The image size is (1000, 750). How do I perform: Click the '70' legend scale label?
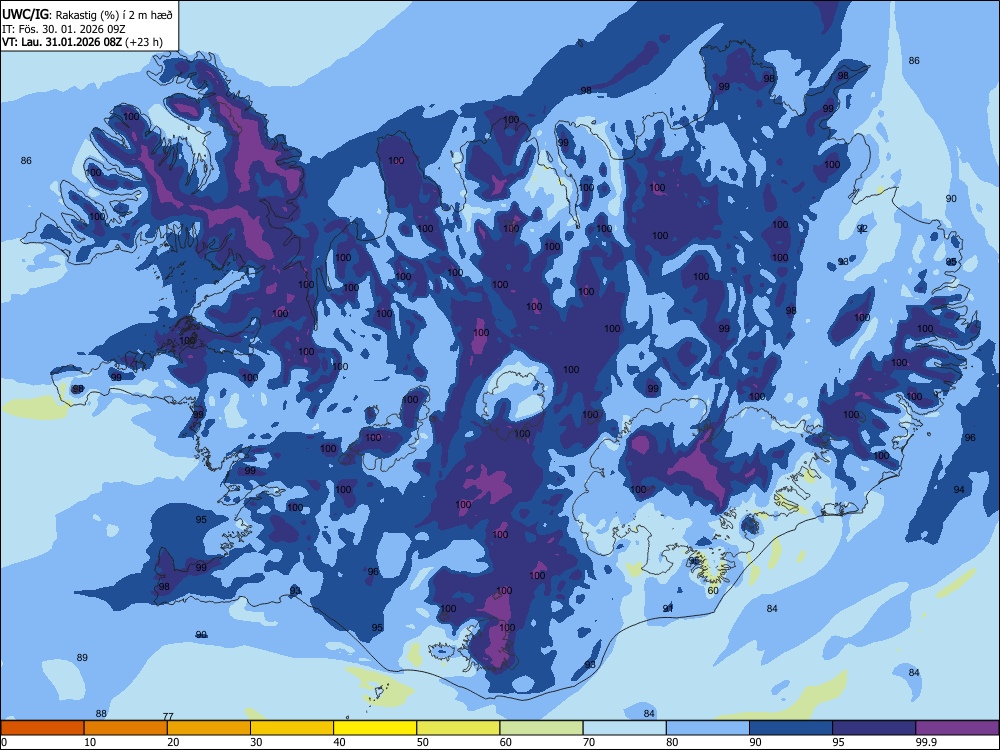[x=589, y=742]
